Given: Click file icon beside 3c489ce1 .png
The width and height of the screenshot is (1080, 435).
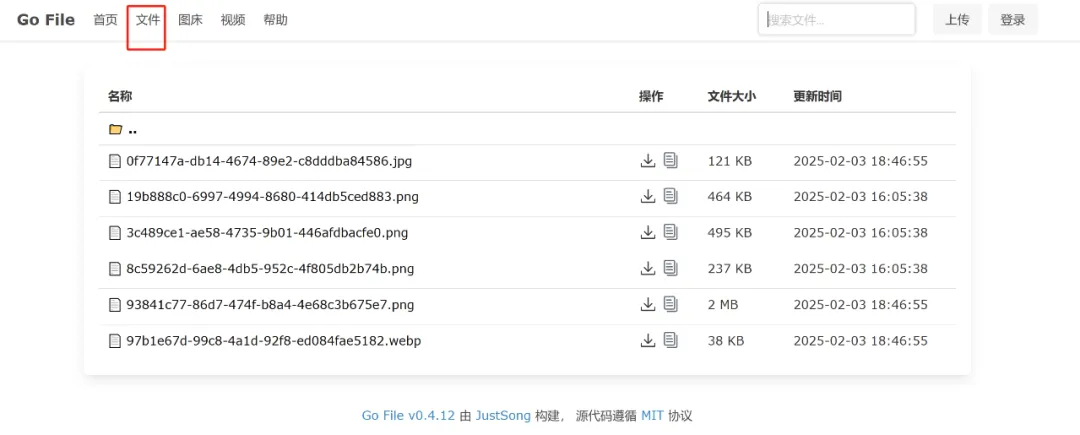Looking at the screenshot, I should pos(115,233).
